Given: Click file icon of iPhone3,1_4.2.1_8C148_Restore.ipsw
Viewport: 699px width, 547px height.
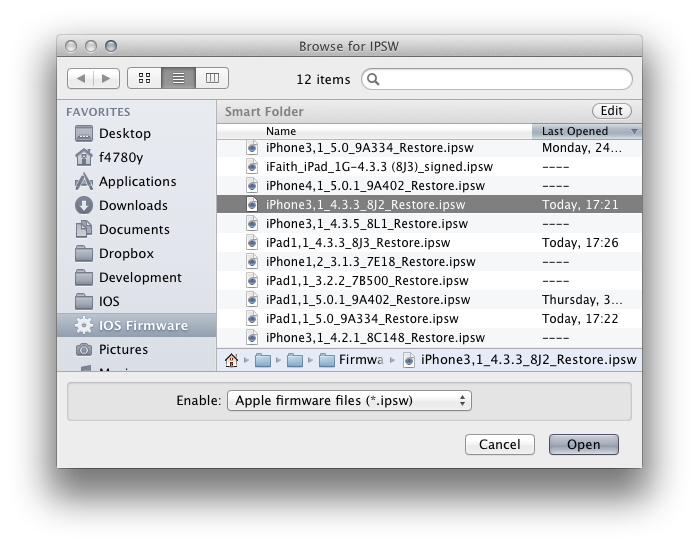Looking at the screenshot, I should coord(252,337).
